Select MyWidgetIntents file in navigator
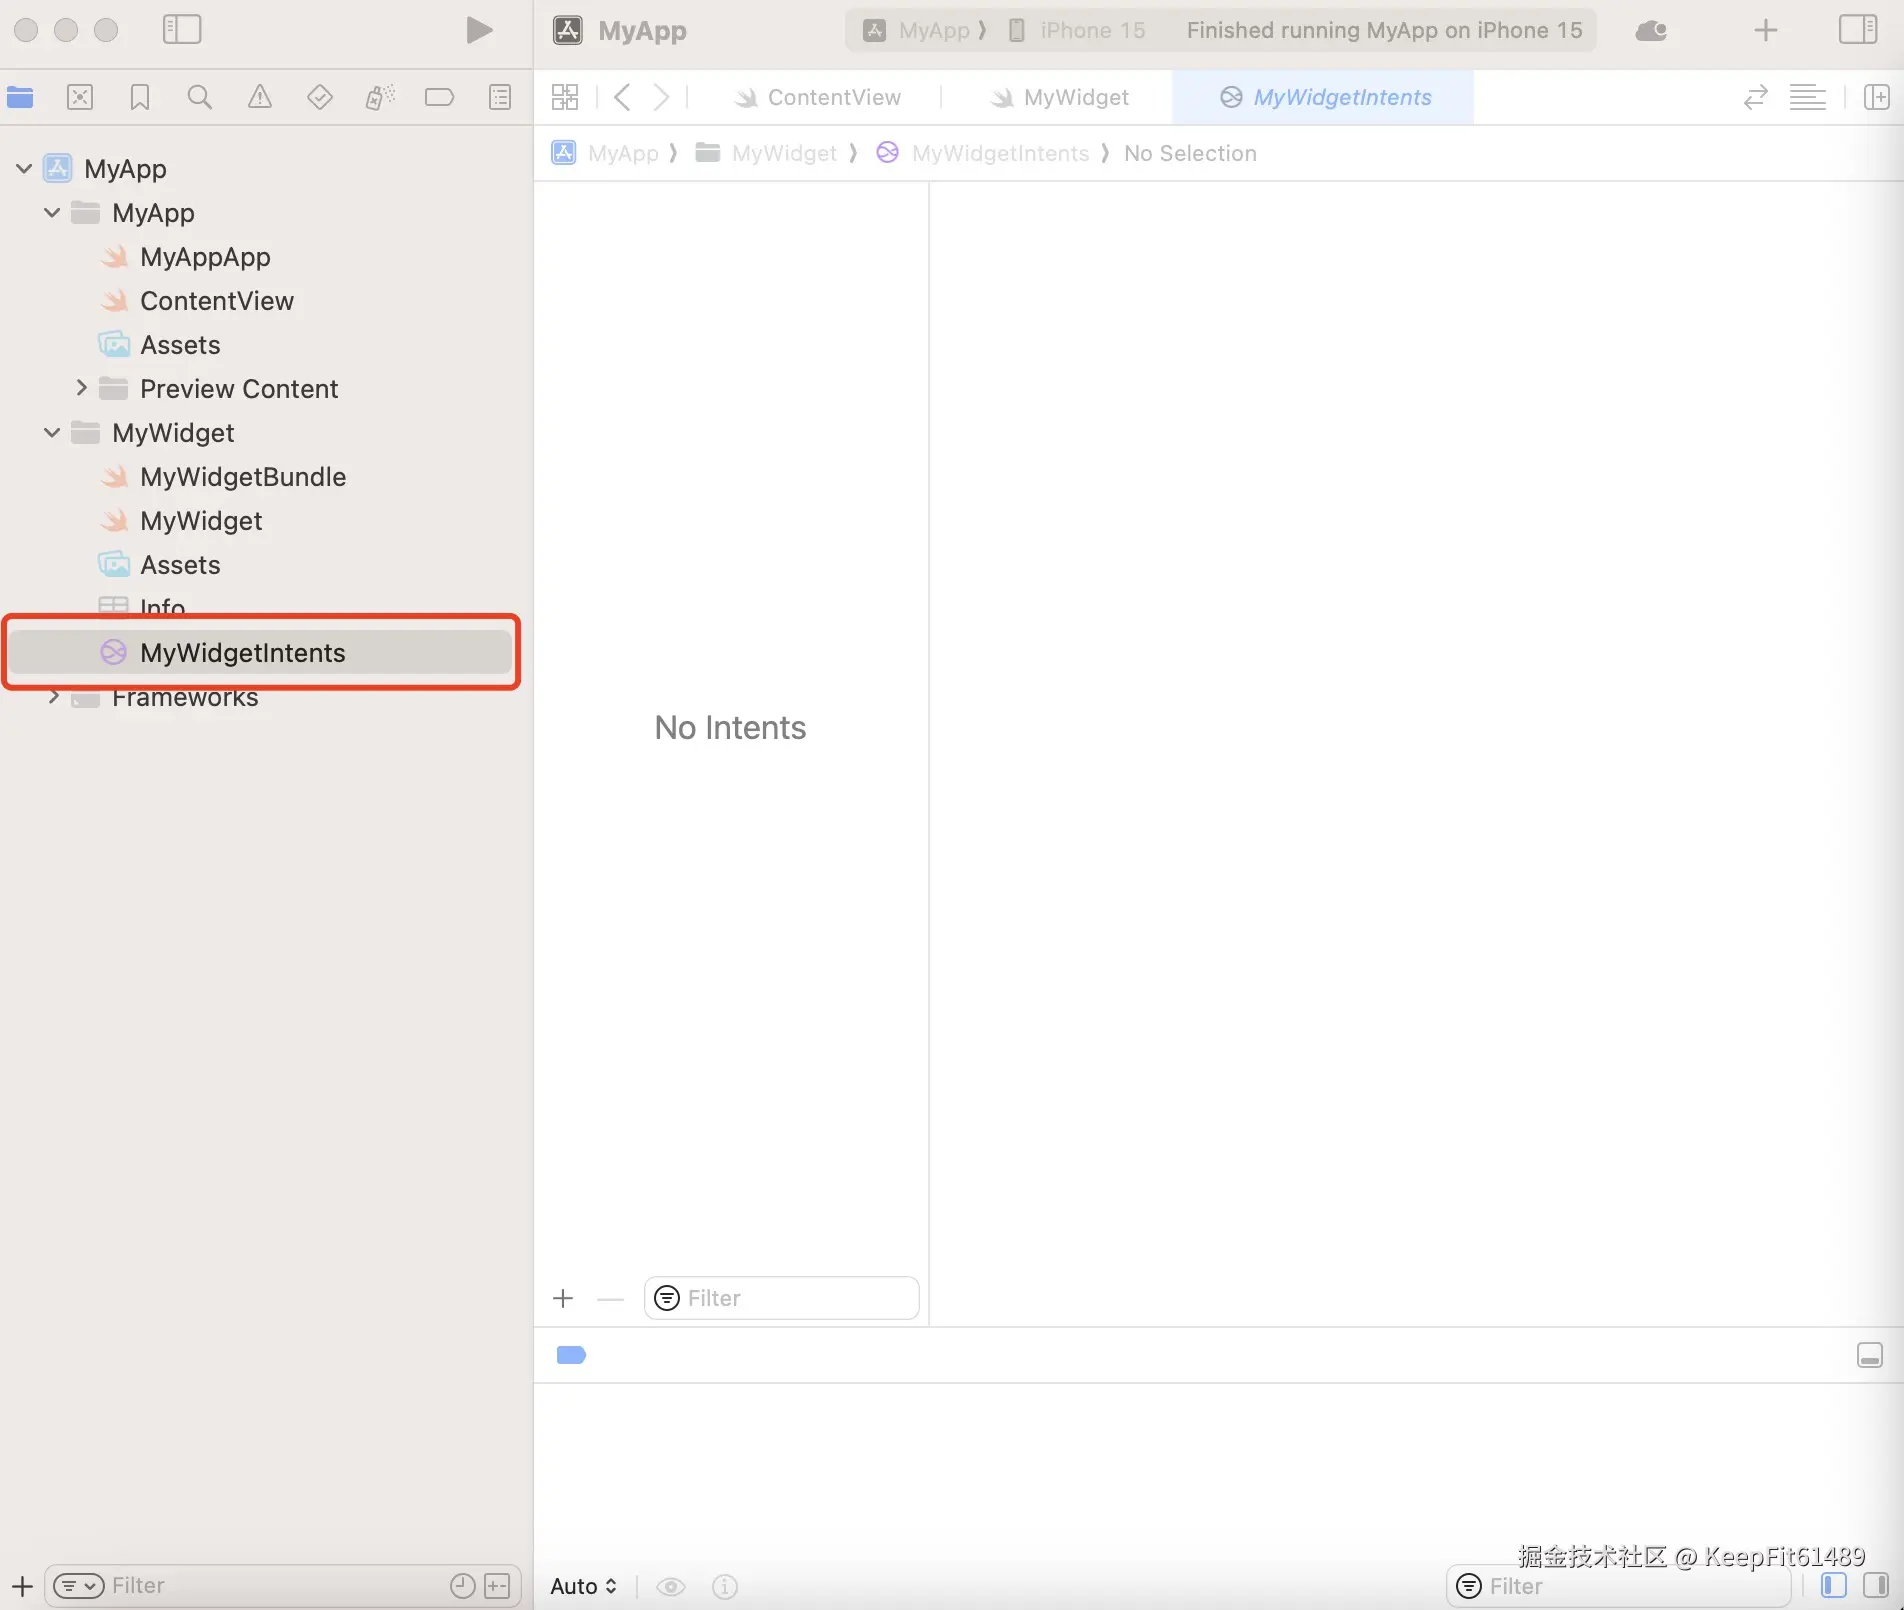The image size is (1904, 1610). (262, 652)
